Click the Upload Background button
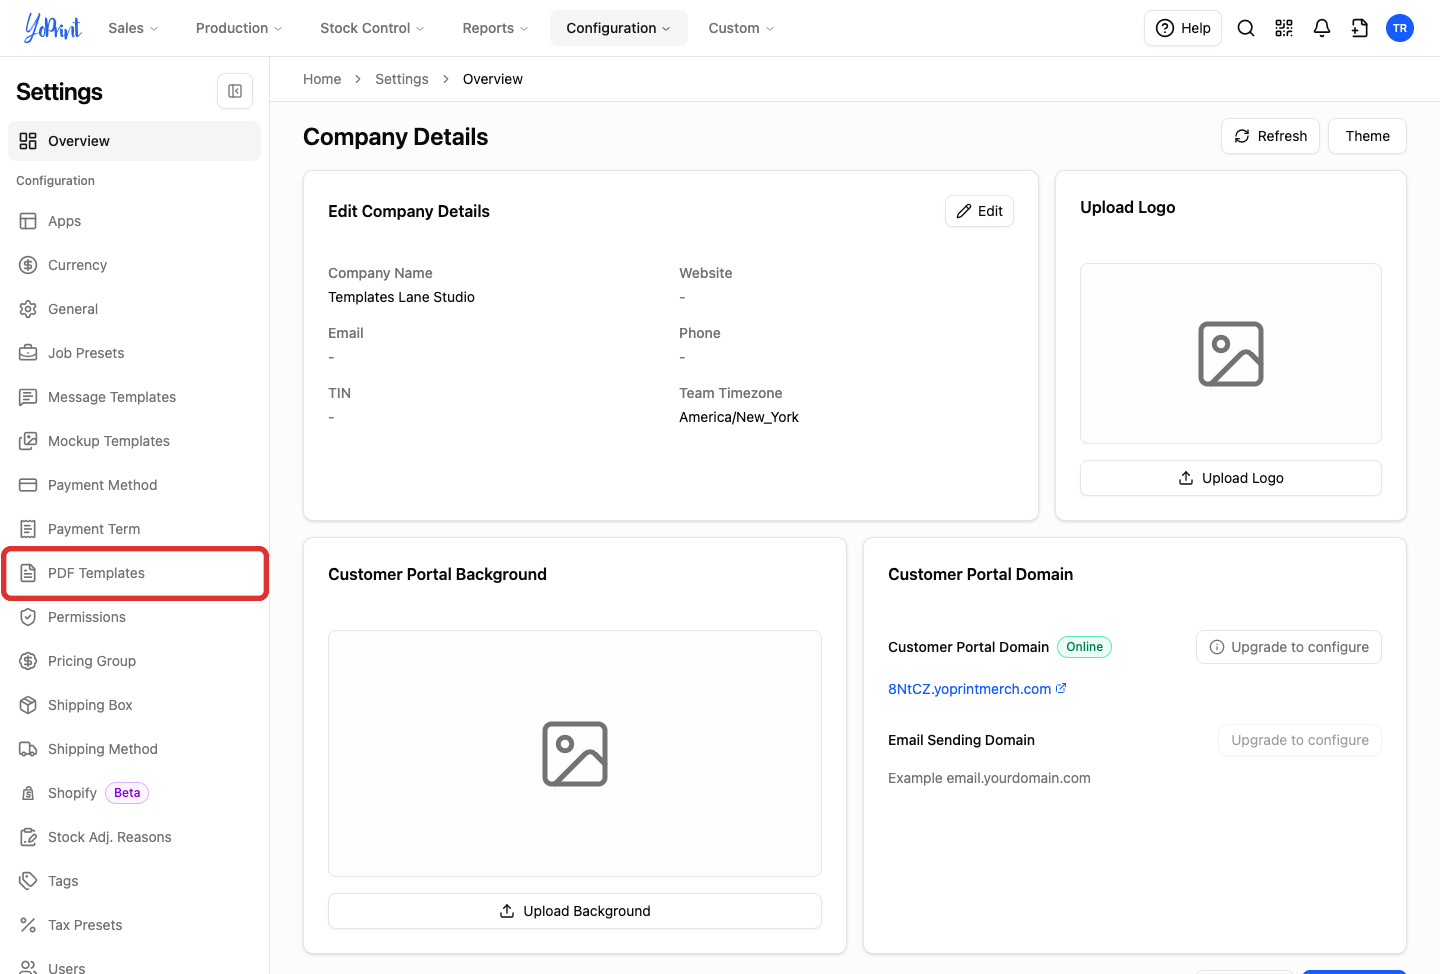 point(575,911)
